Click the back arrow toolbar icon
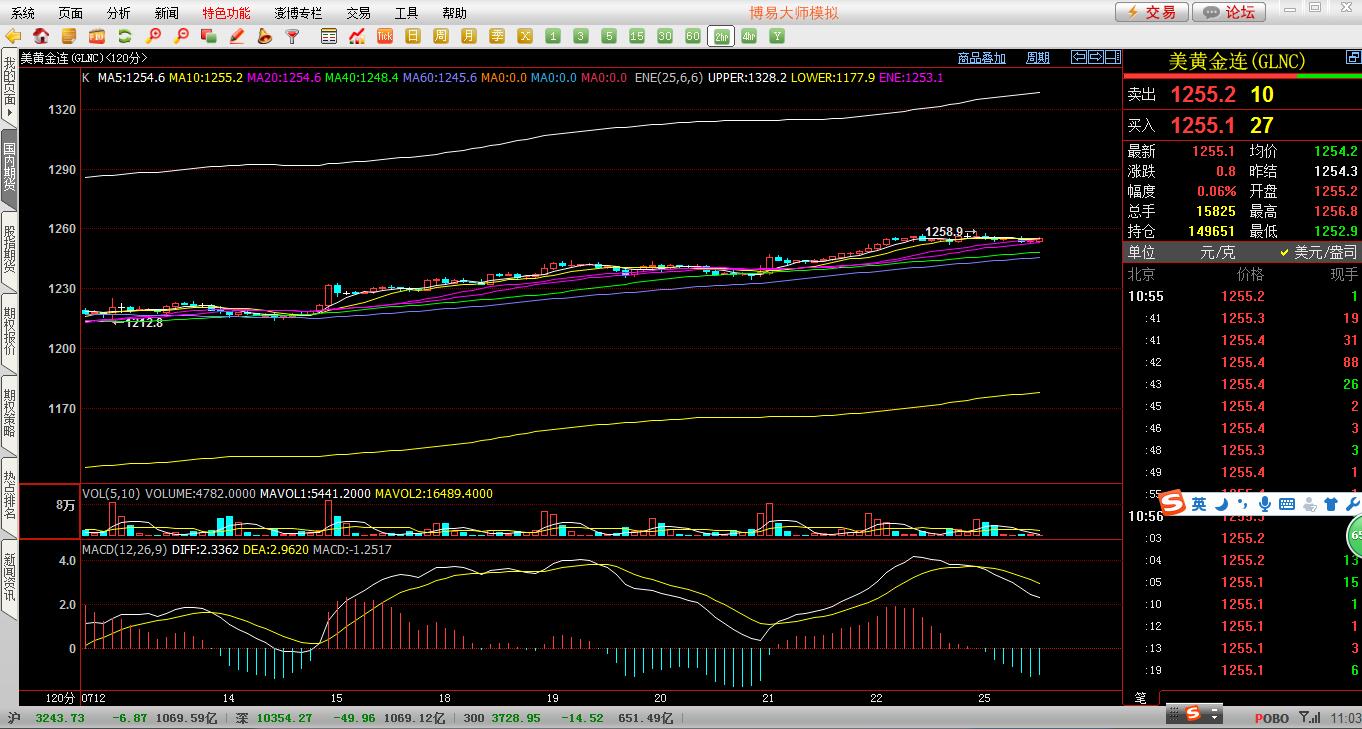The image size is (1362, 729). point(14,36)
